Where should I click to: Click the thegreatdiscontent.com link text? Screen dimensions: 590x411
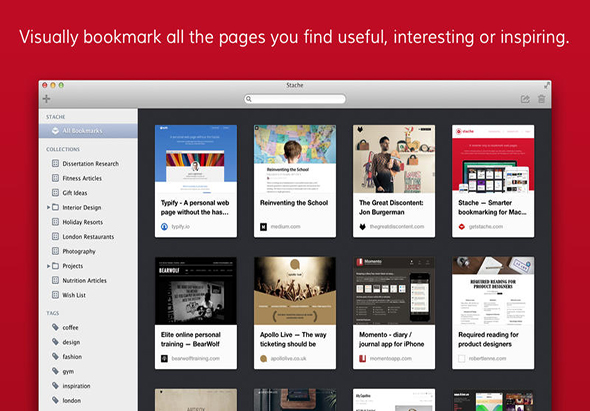[x=397, y=227]
